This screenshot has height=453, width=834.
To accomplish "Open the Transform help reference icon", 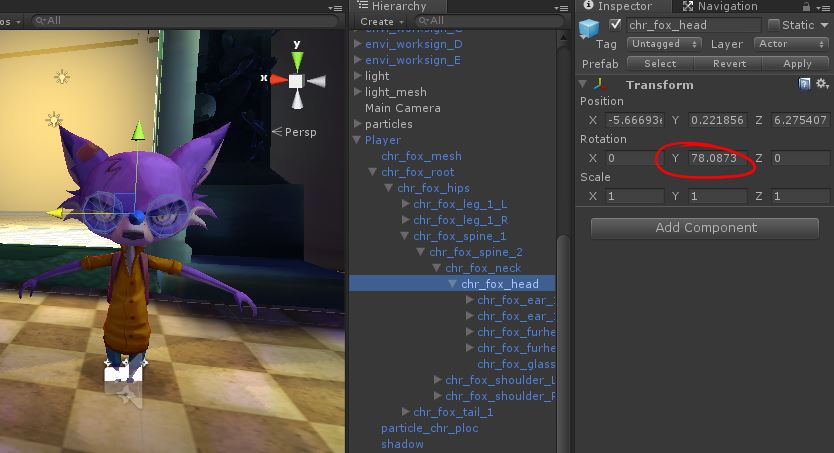I will [x=804, y=85].
